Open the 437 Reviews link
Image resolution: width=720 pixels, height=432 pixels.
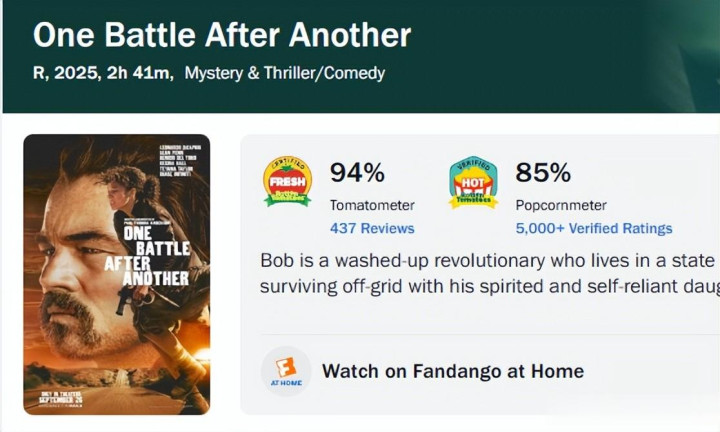(372, 228)
